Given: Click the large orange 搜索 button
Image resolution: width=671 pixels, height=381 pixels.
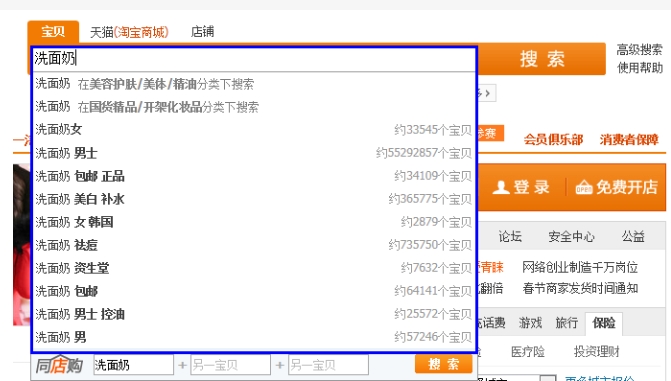Looking at the screenshot, I should (541, 59).
